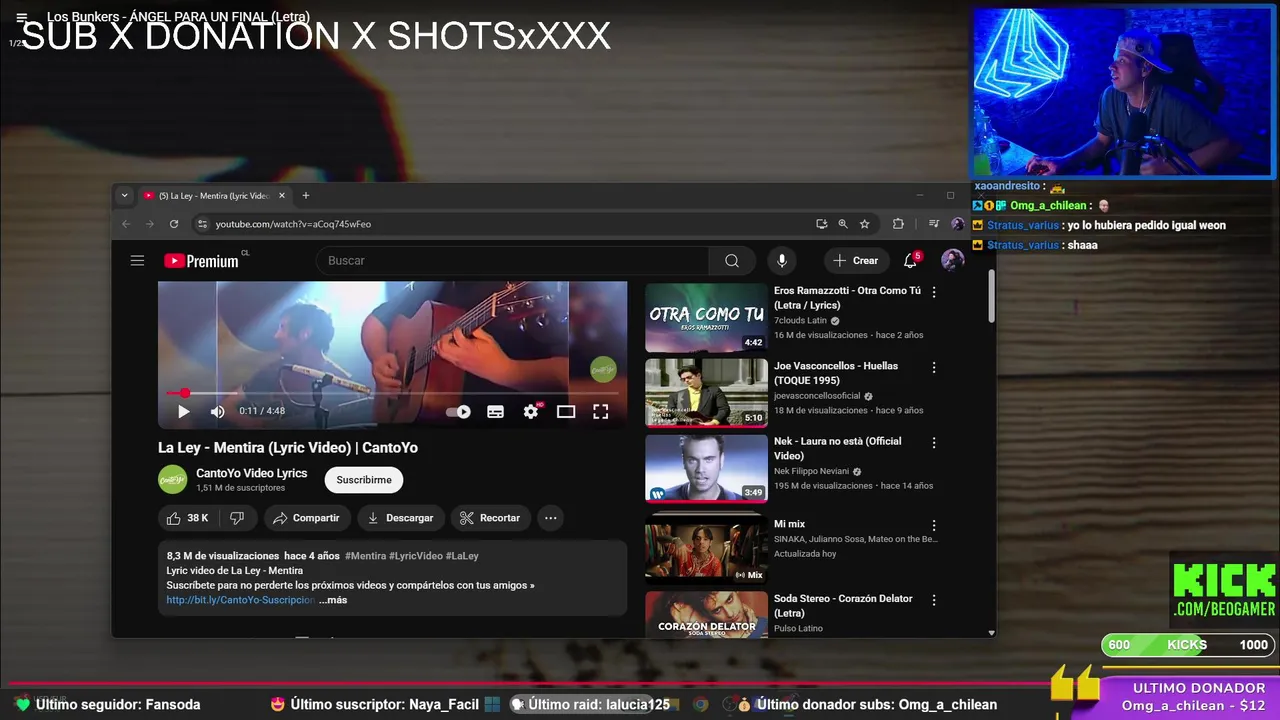Click the youtube.com address bar URL

(293, 224)
